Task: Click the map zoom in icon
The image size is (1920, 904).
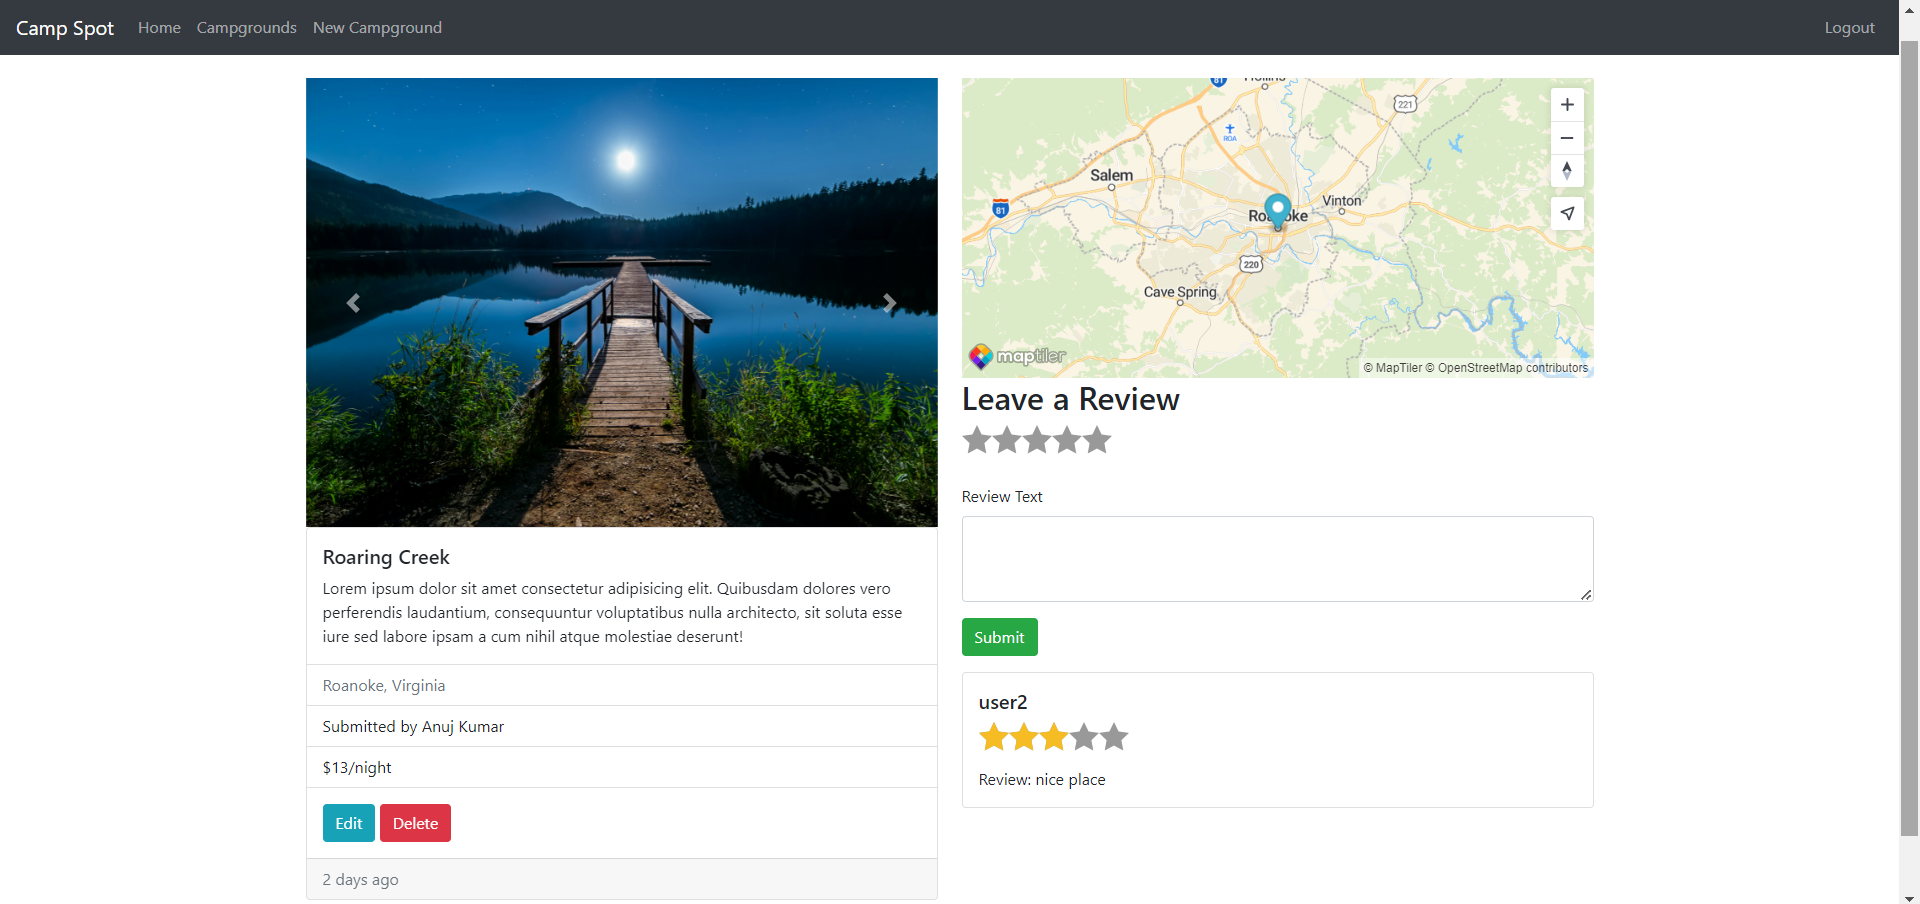Action: [x=1566, y=104]
